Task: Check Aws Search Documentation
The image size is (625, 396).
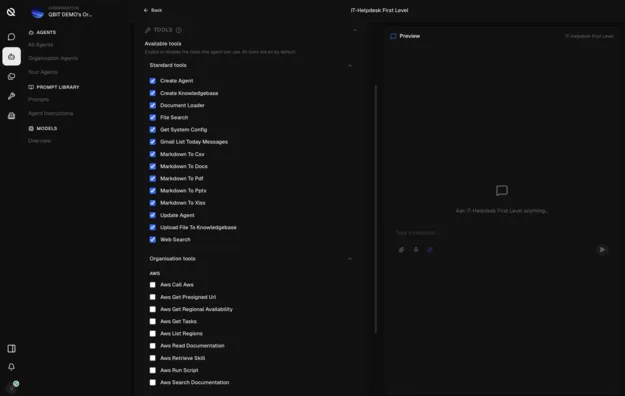Action: (153, 382)
